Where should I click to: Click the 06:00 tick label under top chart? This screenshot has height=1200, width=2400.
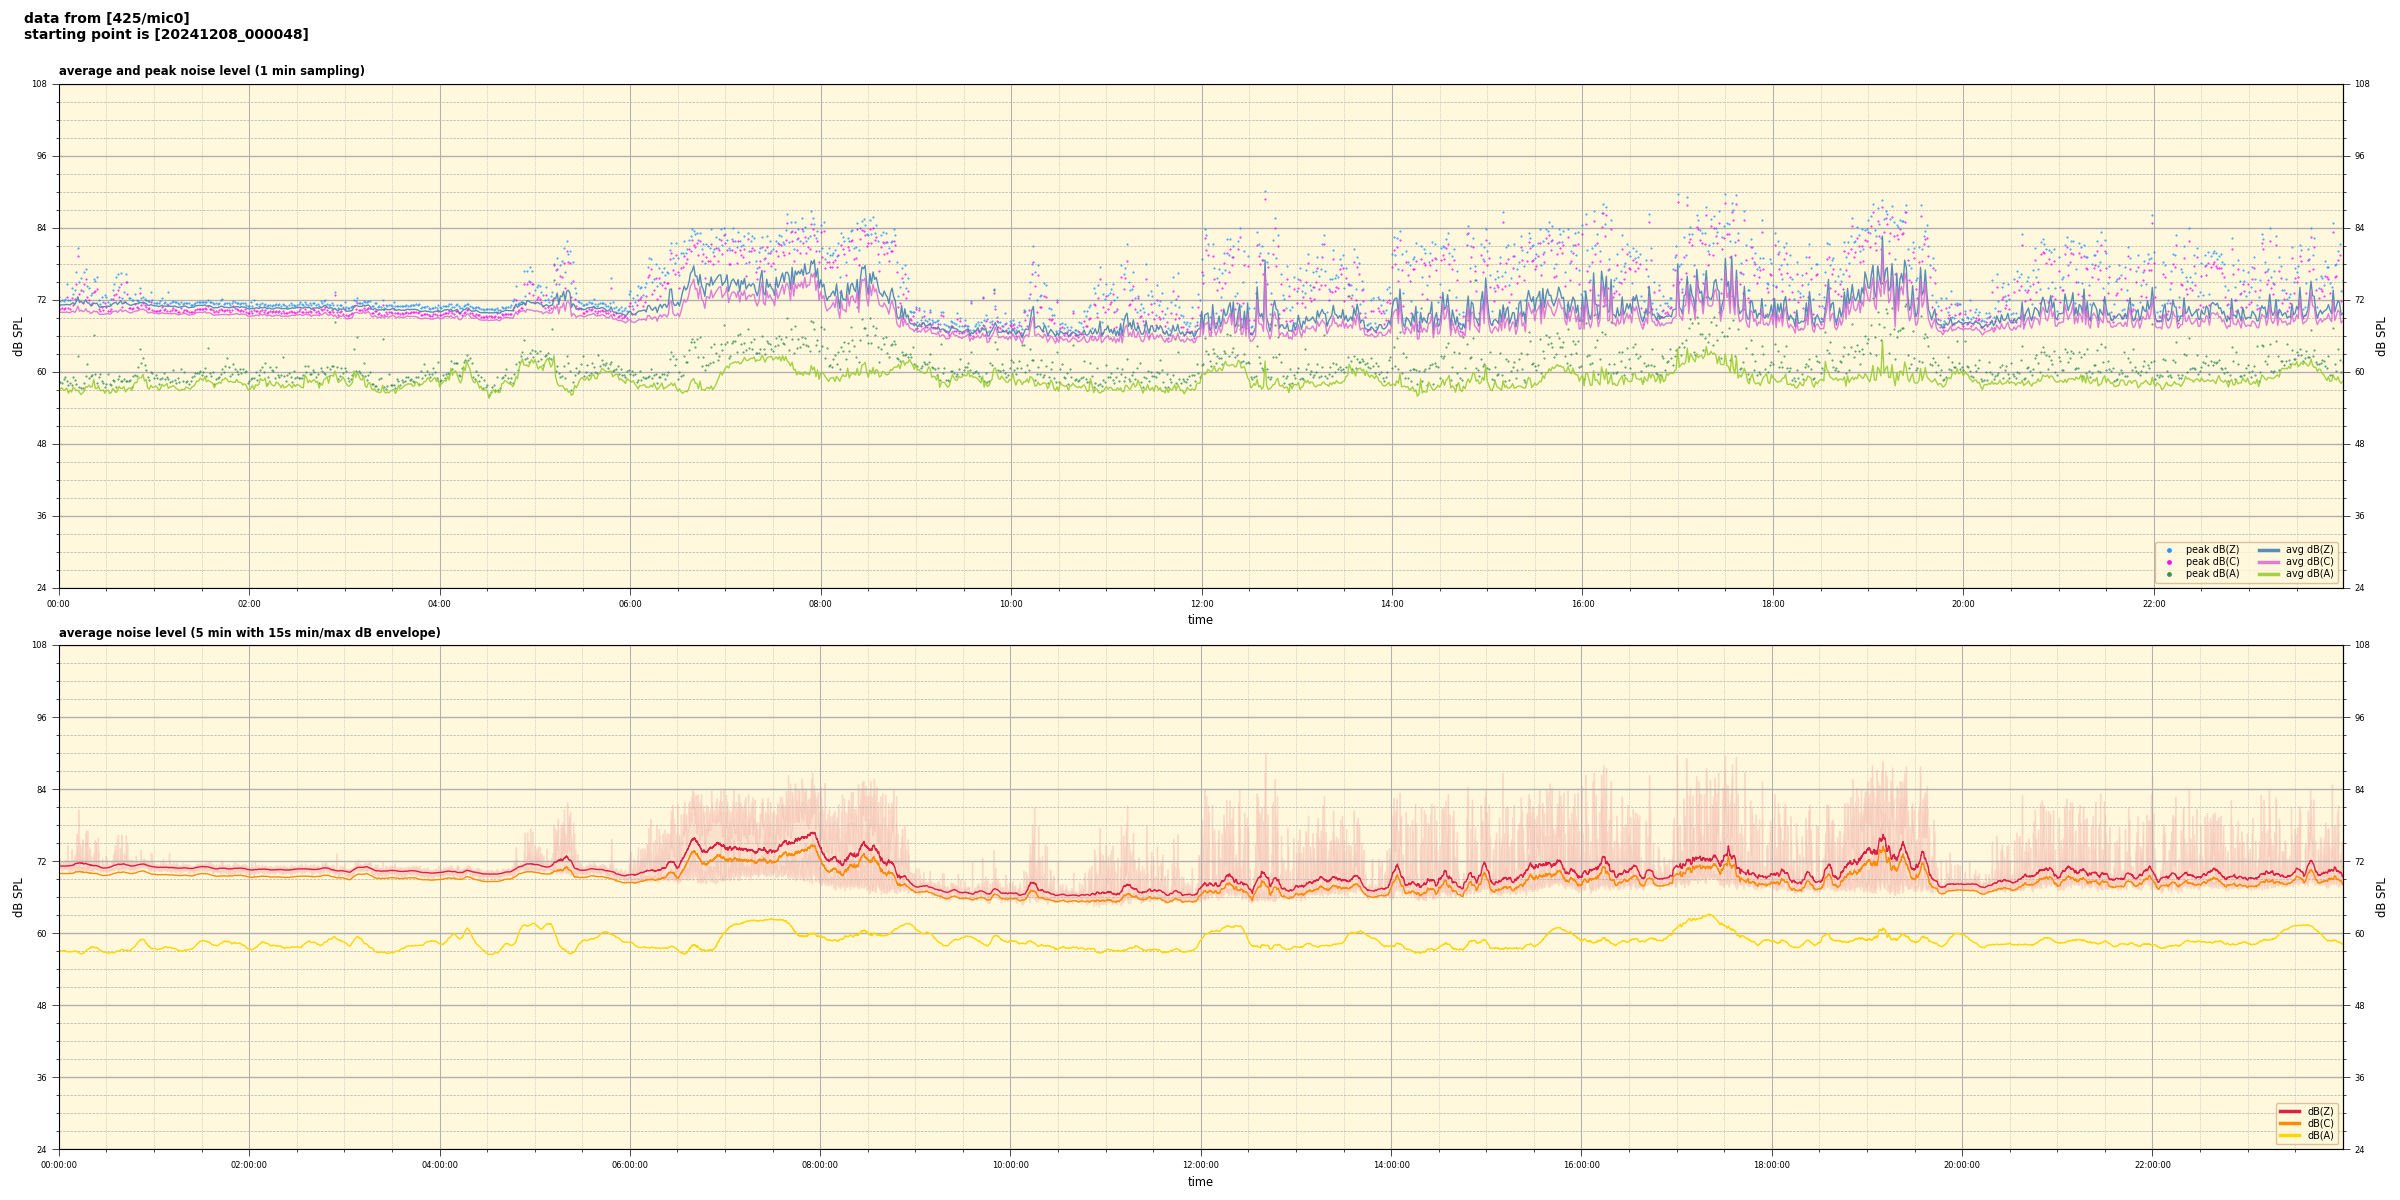(x=630, y=604)
